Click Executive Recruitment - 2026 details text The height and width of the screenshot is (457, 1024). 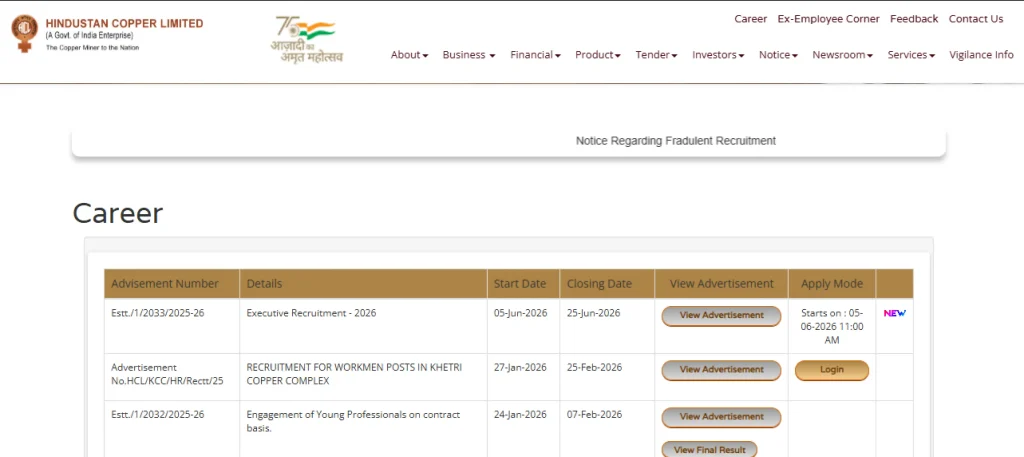click(x=312, y=313)
